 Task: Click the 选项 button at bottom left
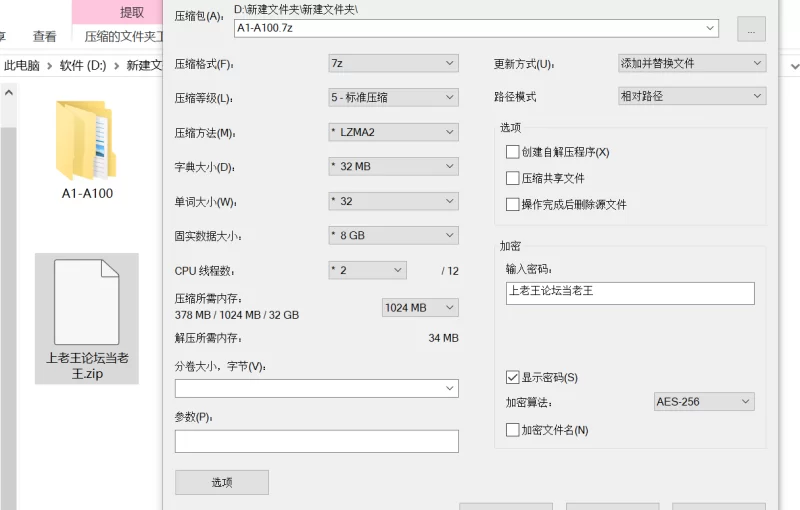pos(222,482)
